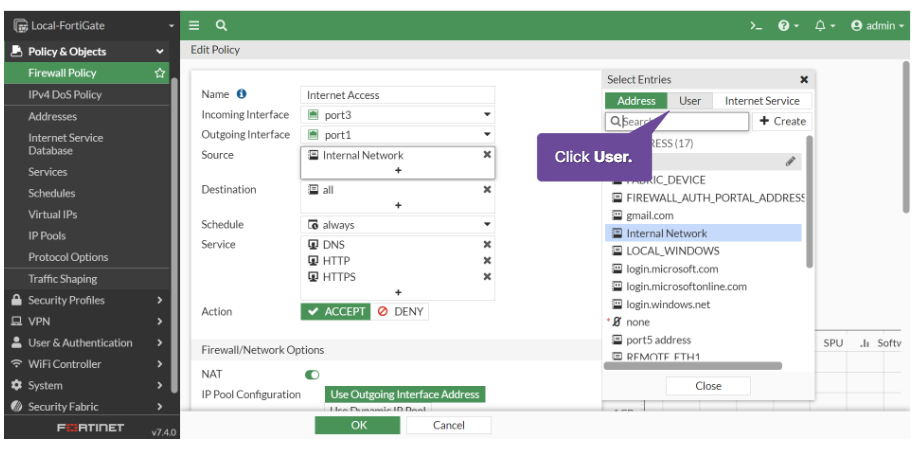
Task: Click the search magnifier in top bar
Action: 221,26
